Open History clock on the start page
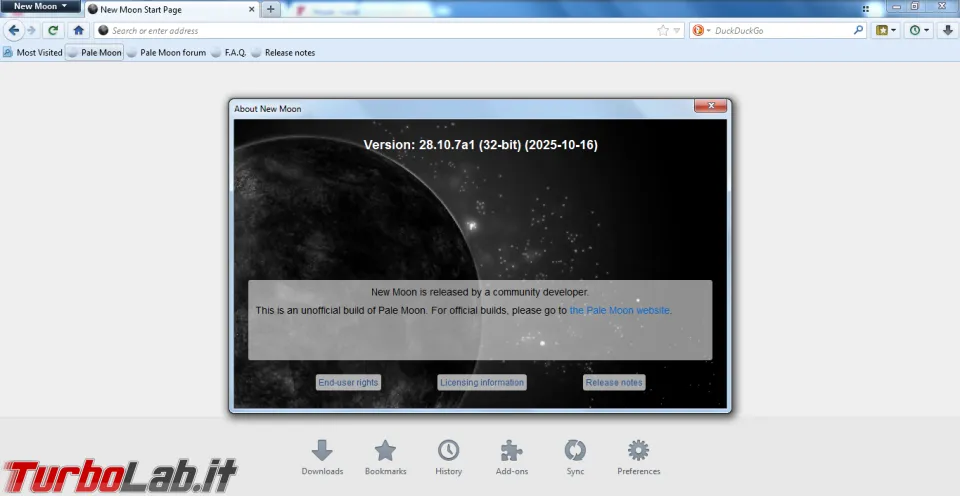The image size is (960, 496). pyautogui.click(x=448, y=457)
